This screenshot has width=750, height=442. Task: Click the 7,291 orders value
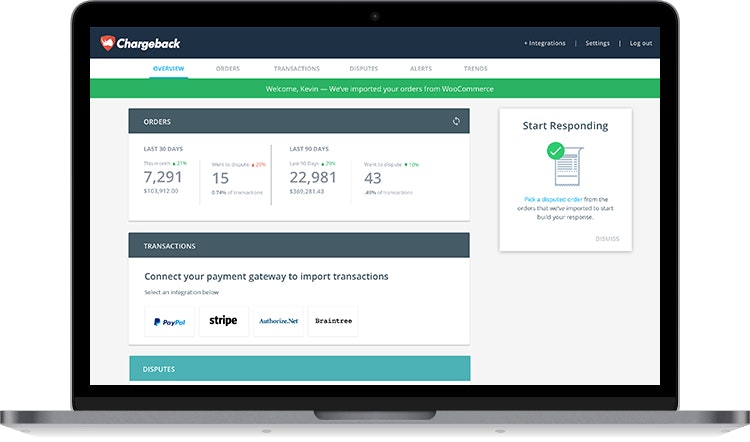click(163, 177)
